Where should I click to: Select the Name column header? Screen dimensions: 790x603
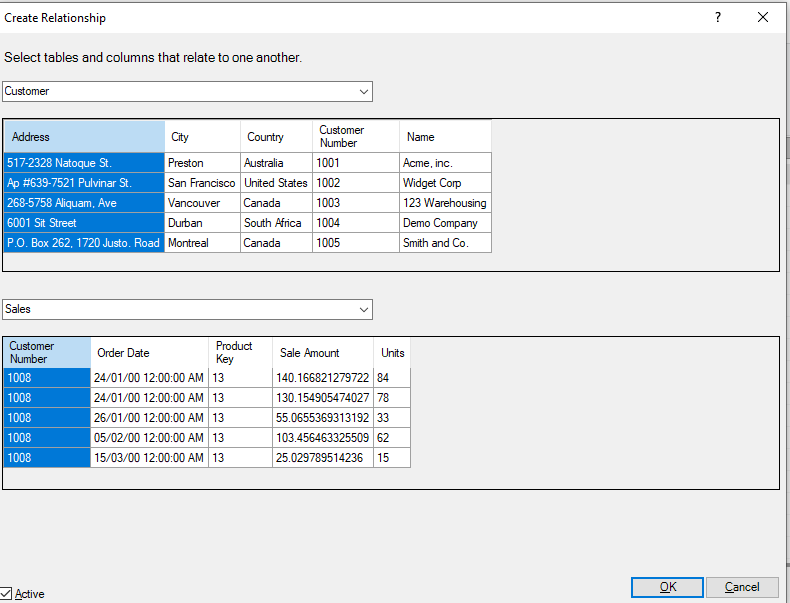pyautogui.click(x=445, y=137)
